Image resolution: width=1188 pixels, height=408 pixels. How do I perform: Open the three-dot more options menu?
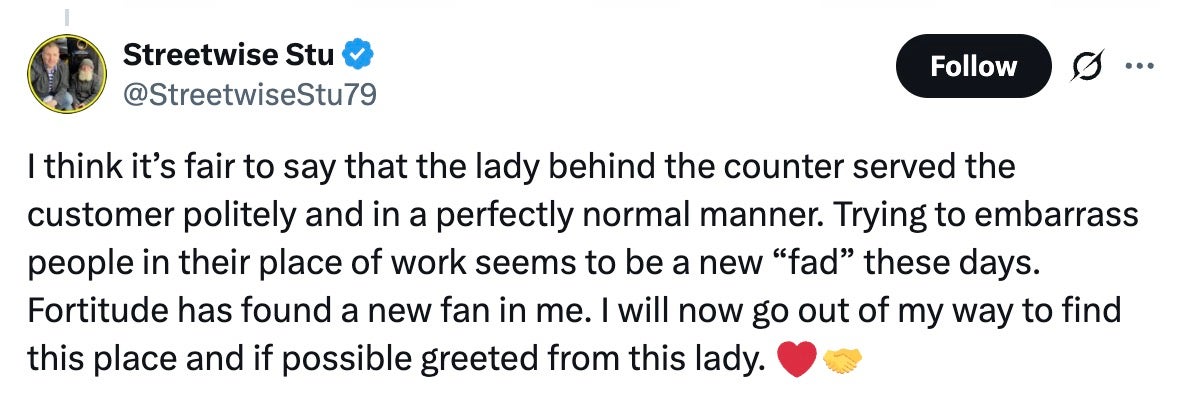coord(1139,66)
